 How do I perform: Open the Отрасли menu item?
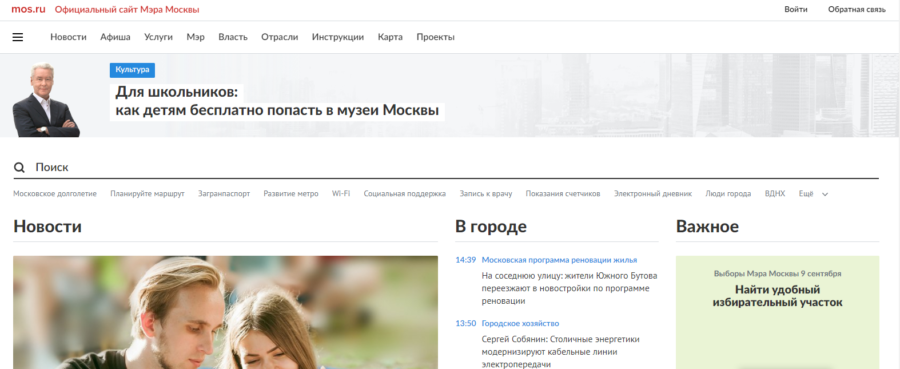[280, 37]
